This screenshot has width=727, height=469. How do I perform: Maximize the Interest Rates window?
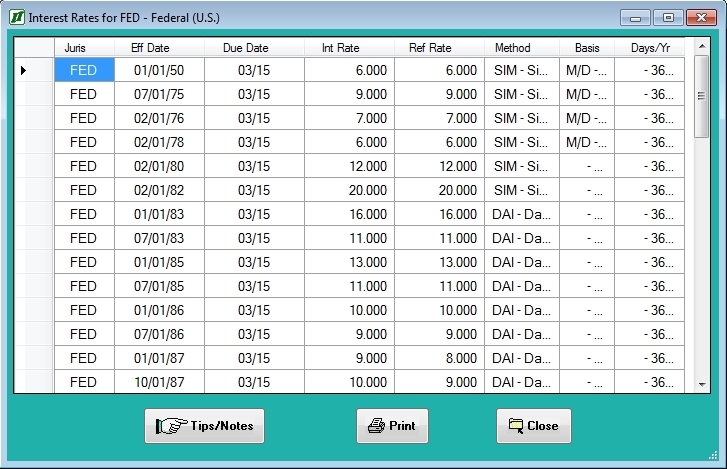click(x=668, y=18)
